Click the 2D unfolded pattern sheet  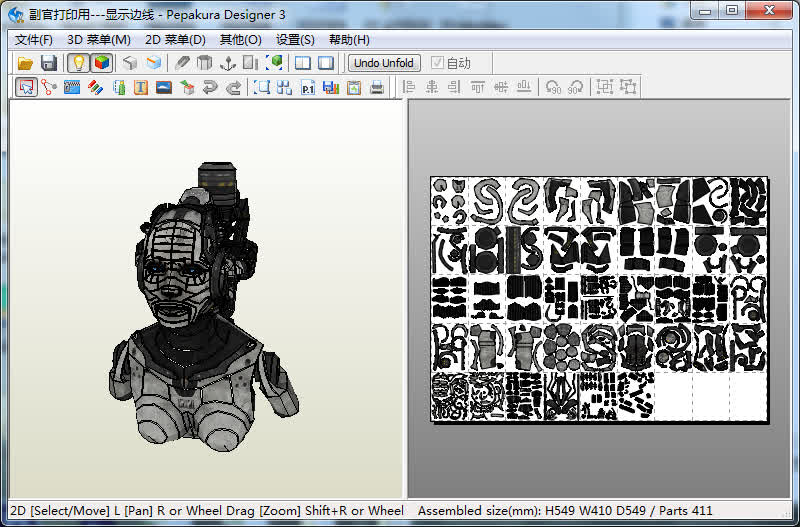coord(599,299)
